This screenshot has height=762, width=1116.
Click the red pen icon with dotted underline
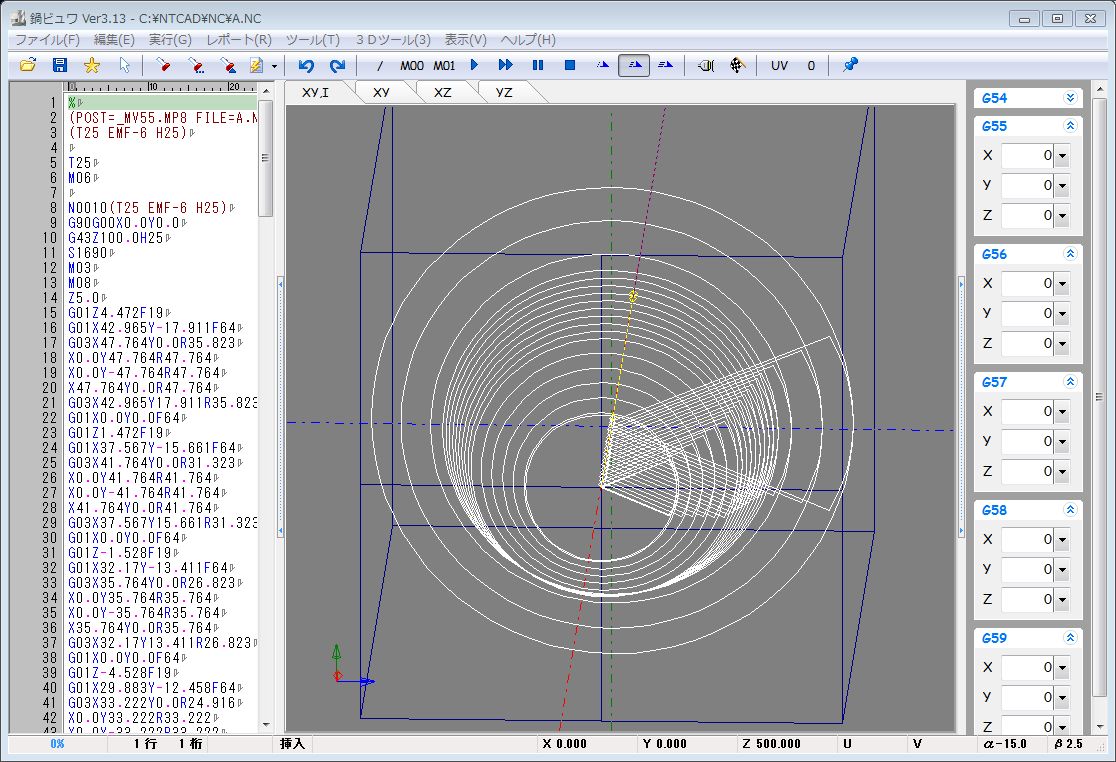(196, 65)
